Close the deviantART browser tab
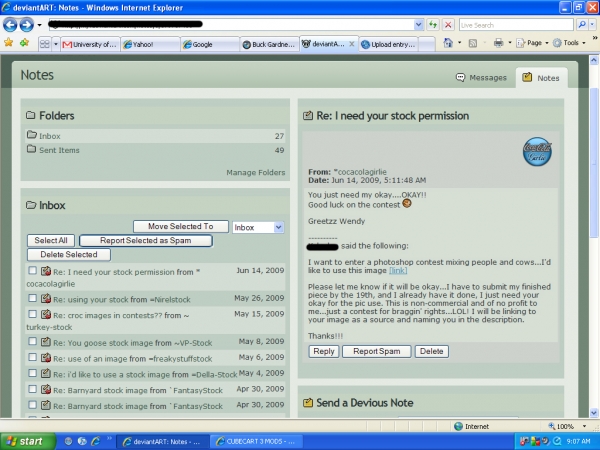This screenshot has width=600, height=450. tap(352, 44)
